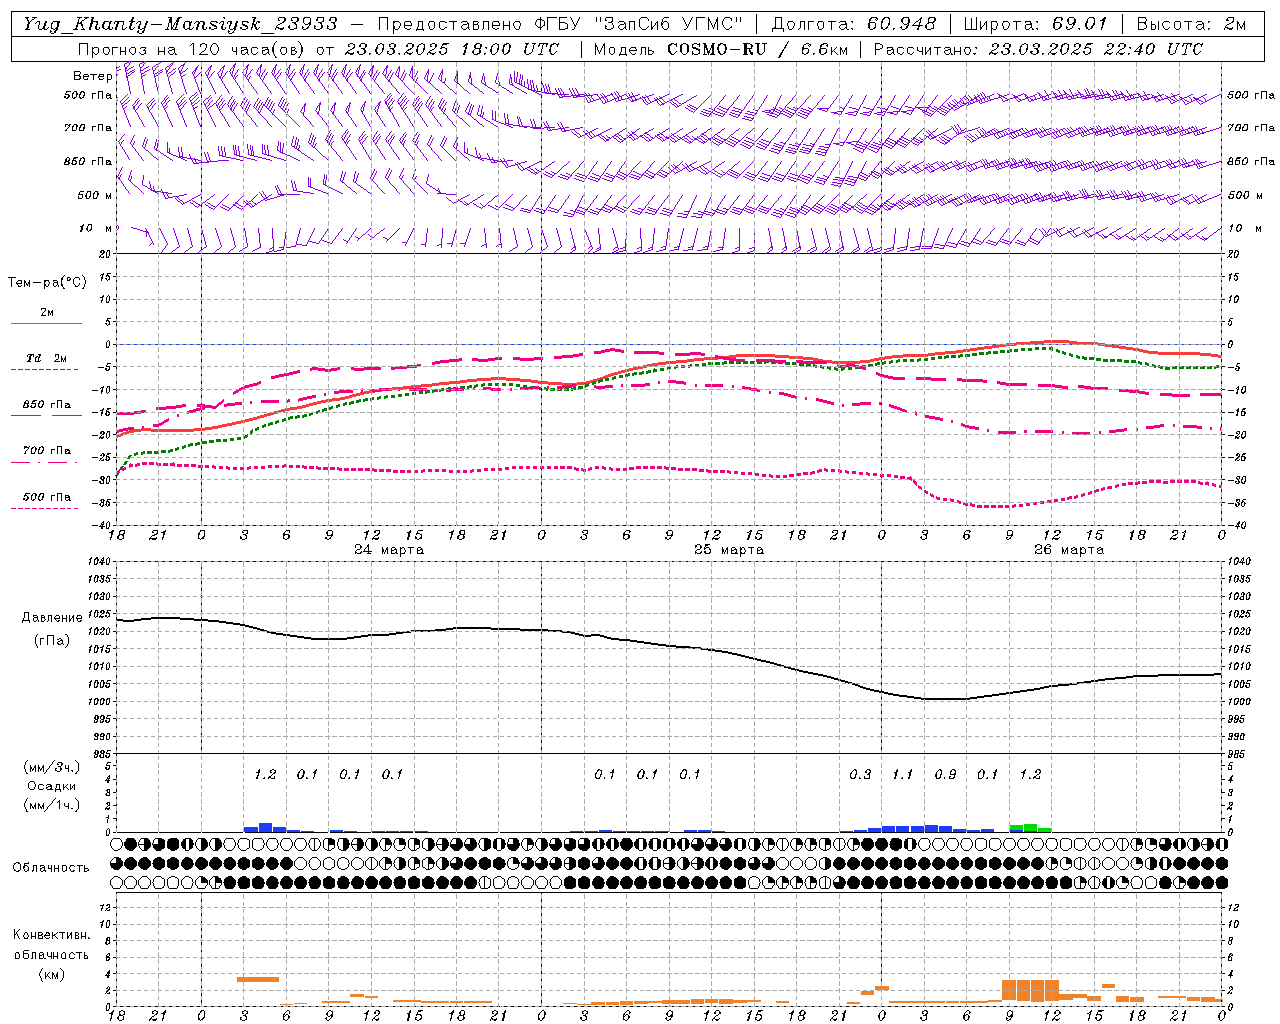Click the 'Облачность' cloud cover label
Image resolution: width=1280 pixels, height=1024 pixels.
tap(51, 867)
